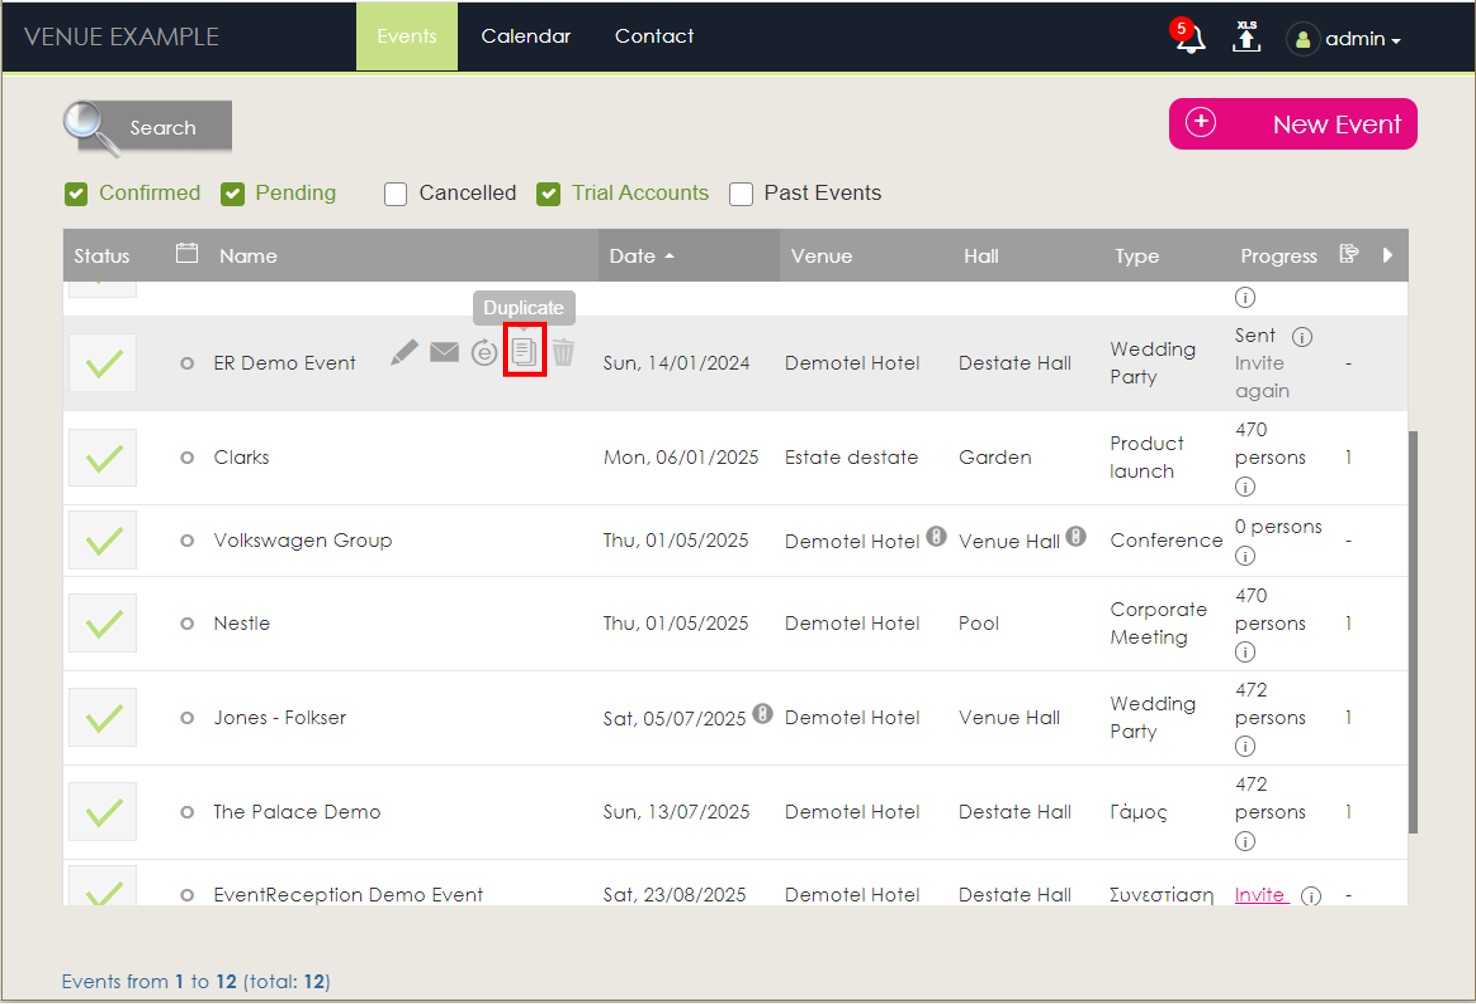This screenshot has height=1004, width=1476.
Task: Click the magnifying glass search icon
Action: pyautogui.click(x=90, y=128)
